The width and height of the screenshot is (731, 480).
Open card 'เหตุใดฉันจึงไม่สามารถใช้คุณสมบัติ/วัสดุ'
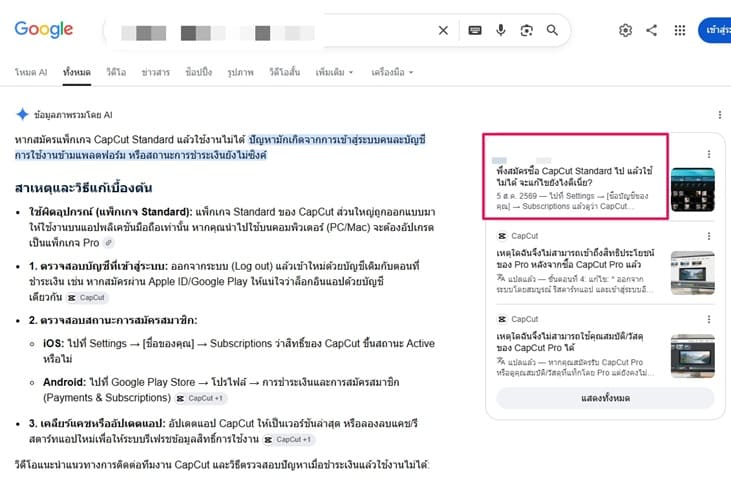click(x=570, y=342)
